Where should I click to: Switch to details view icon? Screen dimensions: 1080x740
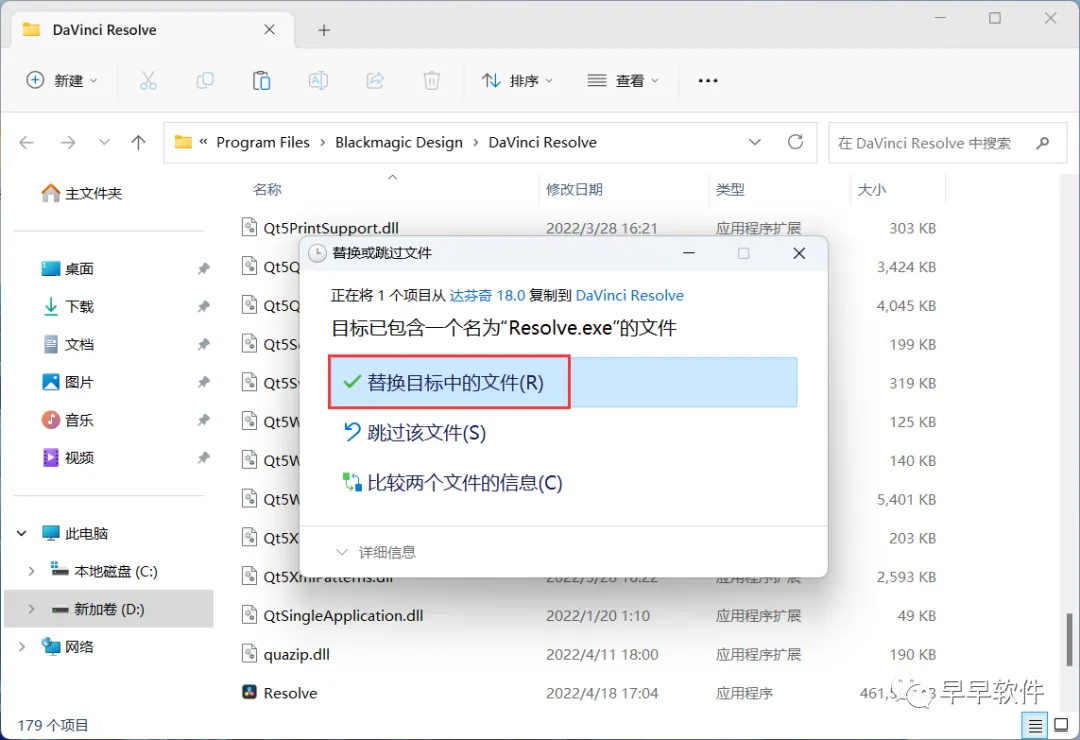pos(1035,725)
